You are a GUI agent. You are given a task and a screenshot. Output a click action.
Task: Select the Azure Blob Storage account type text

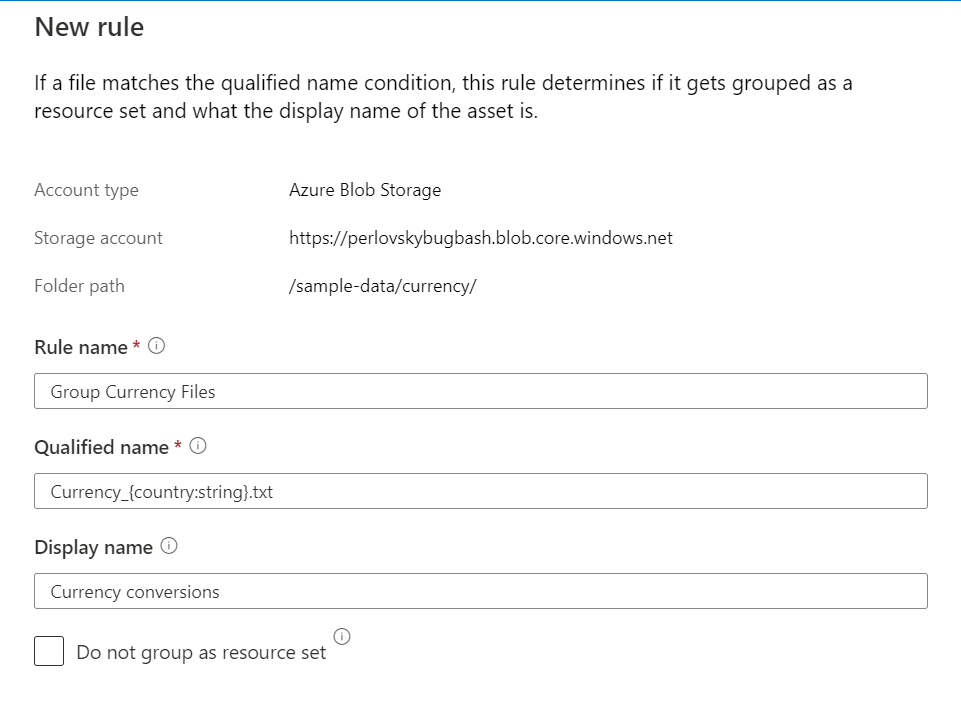tap(364, 190)
